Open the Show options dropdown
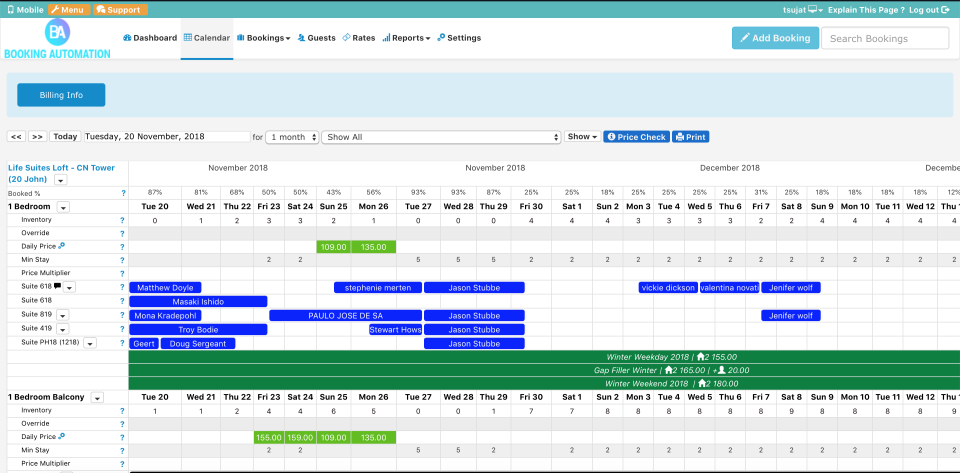The image size is (960, 473). coord(582,137)
